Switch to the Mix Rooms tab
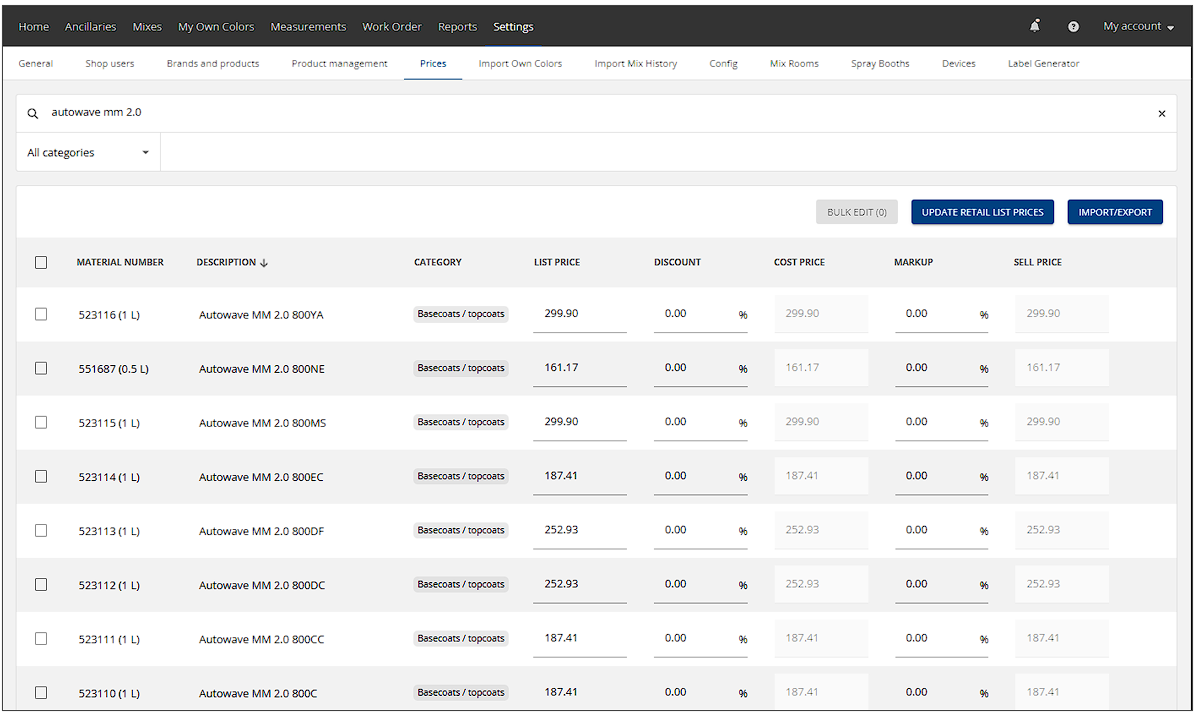Screen dimensions: 1198x715 click(794, 63)
